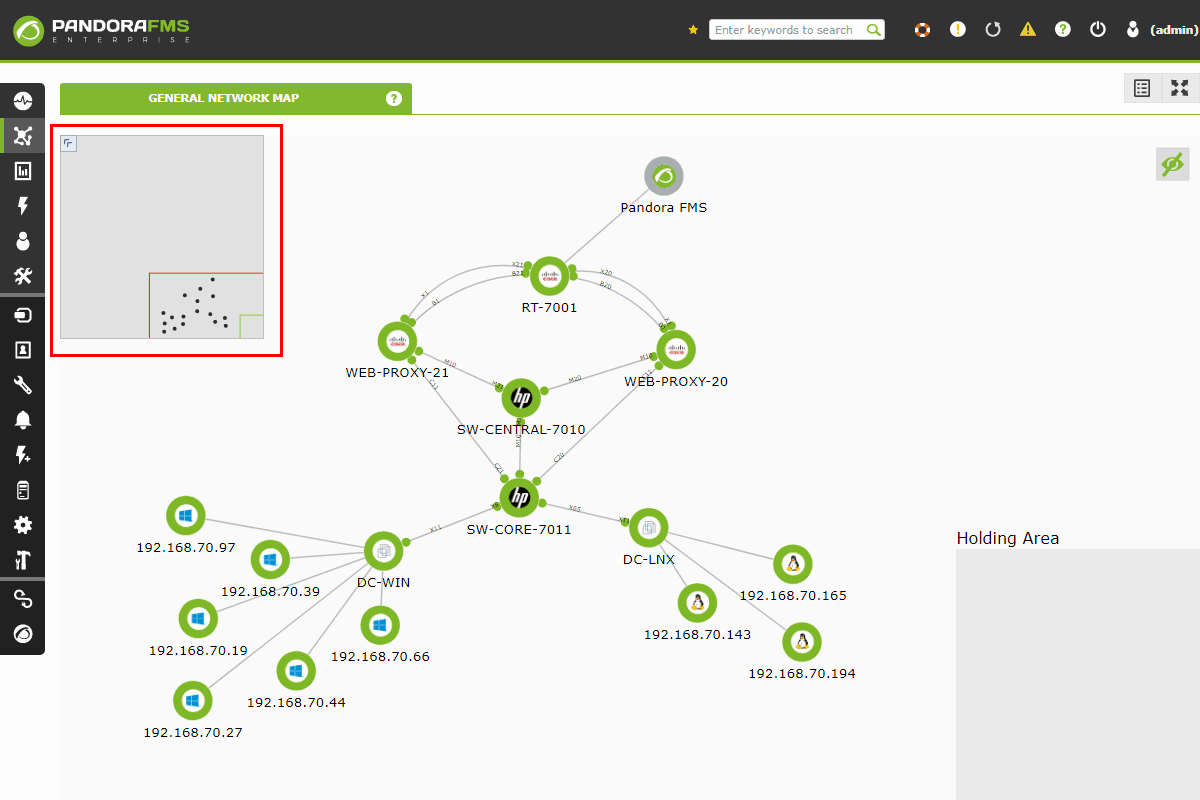The width and height of the screenshot is (1200, 800).
Task: Click the favorite star icon
Action: point(693,30)
